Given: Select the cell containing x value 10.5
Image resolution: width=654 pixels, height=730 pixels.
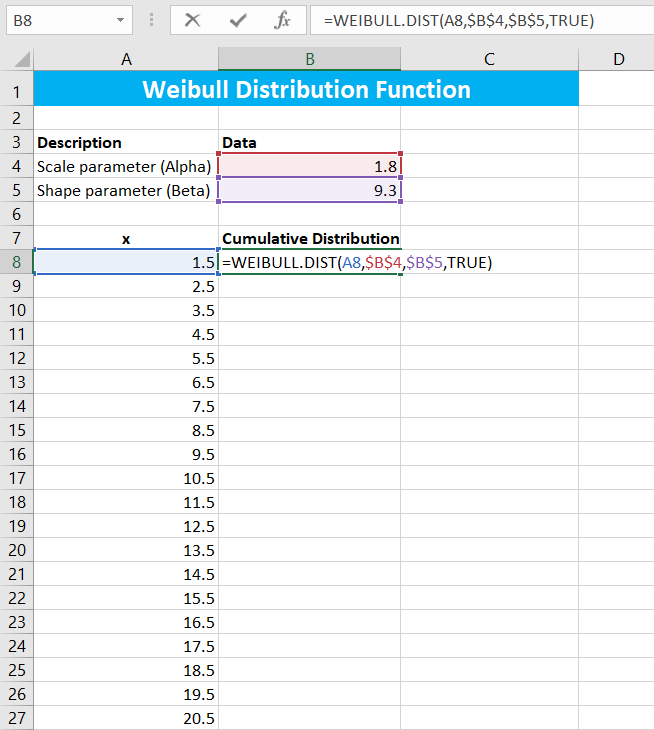Looking at the screenshot, I should (x=126, y=478).
